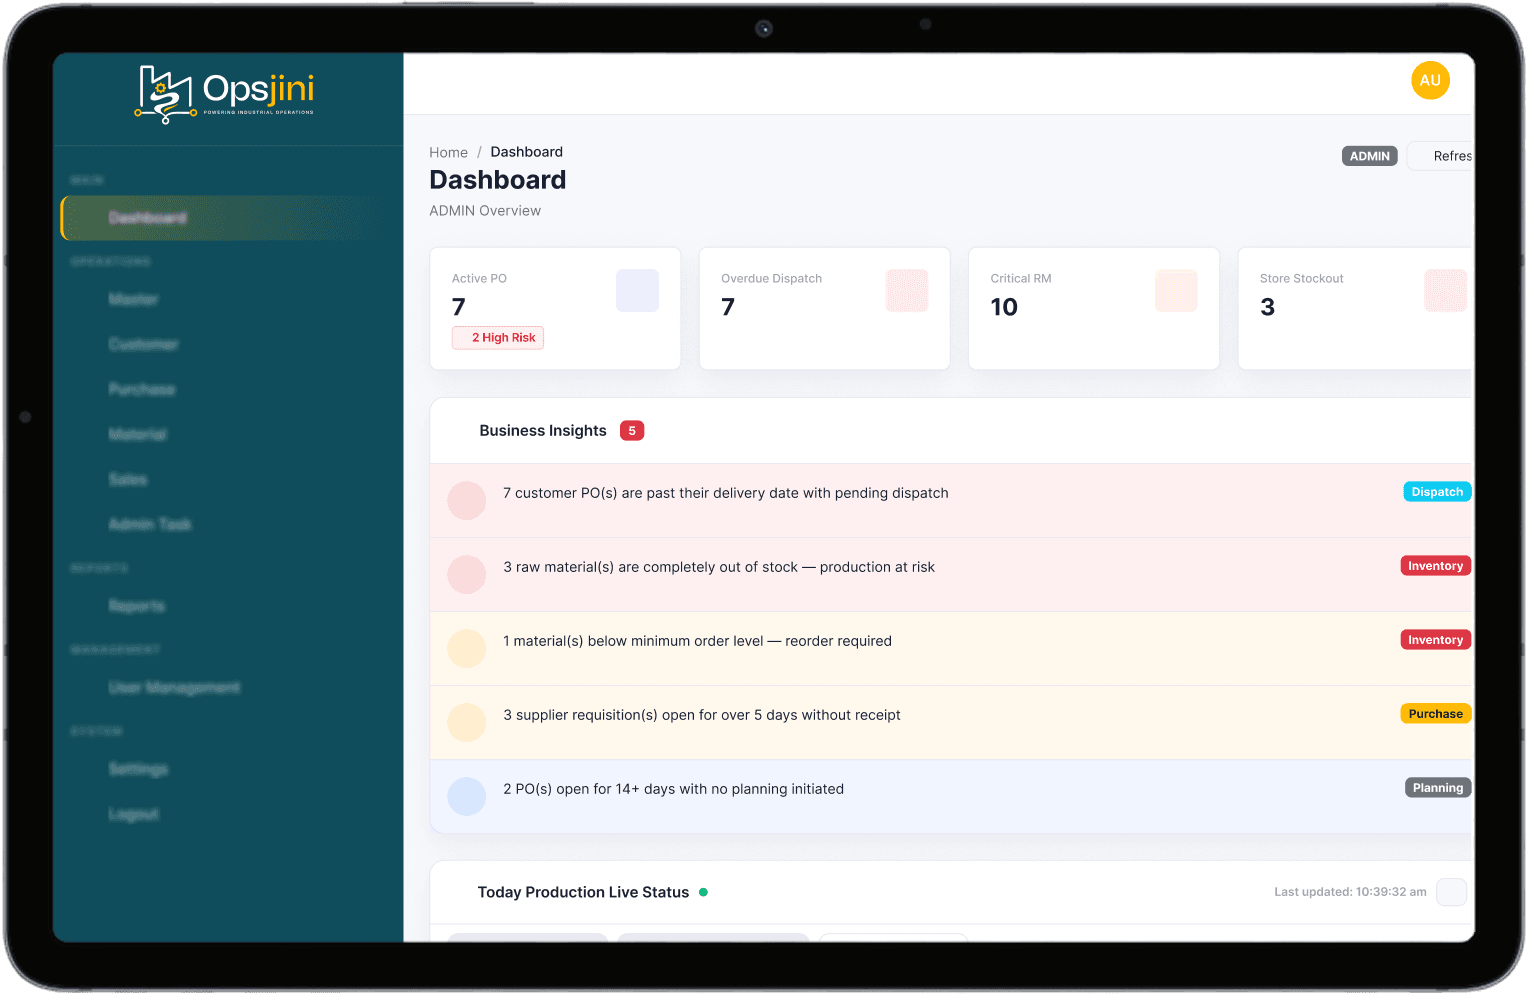Click the Store Stockout value 3
This screenshot has width=1527, height=996.
1267,308
